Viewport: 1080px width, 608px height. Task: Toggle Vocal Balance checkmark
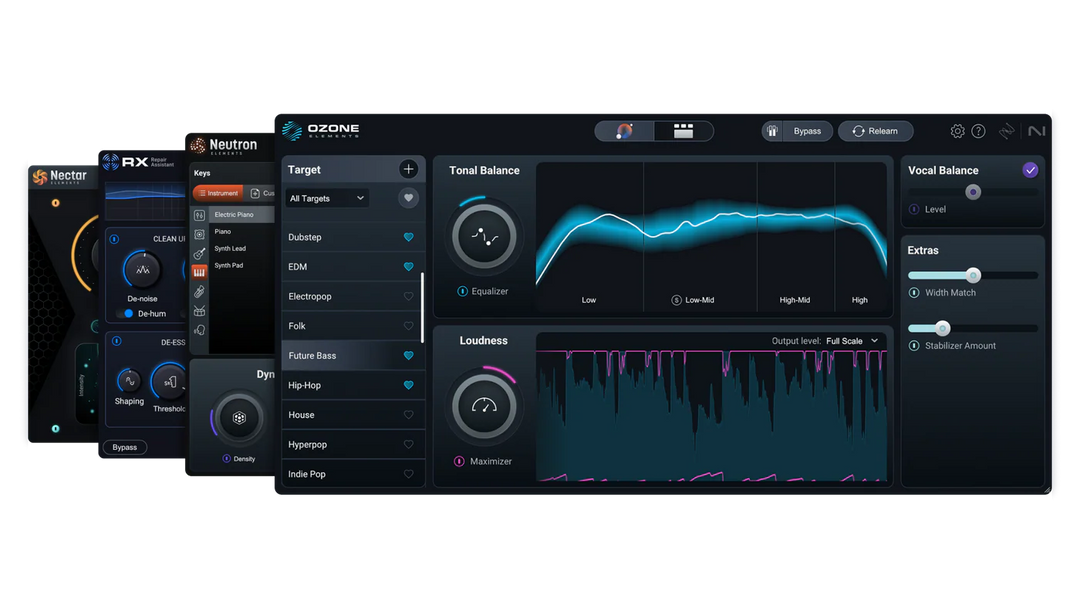point(1030,170)
